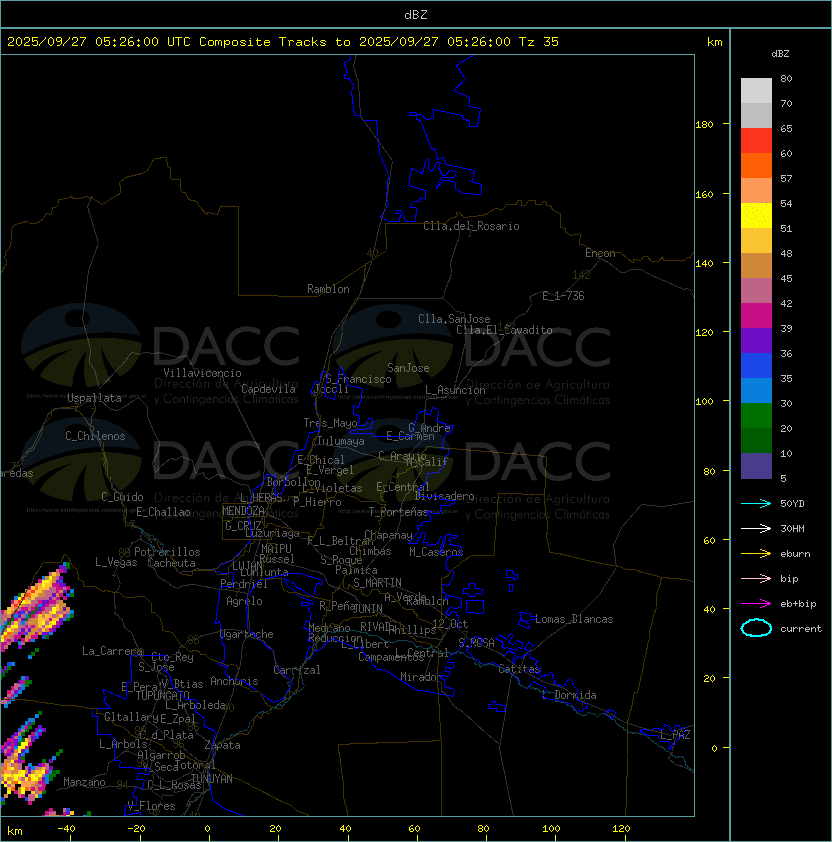Click the C_Chilenos label on the map
Screen dimensions: 832x842
point(95,436)
